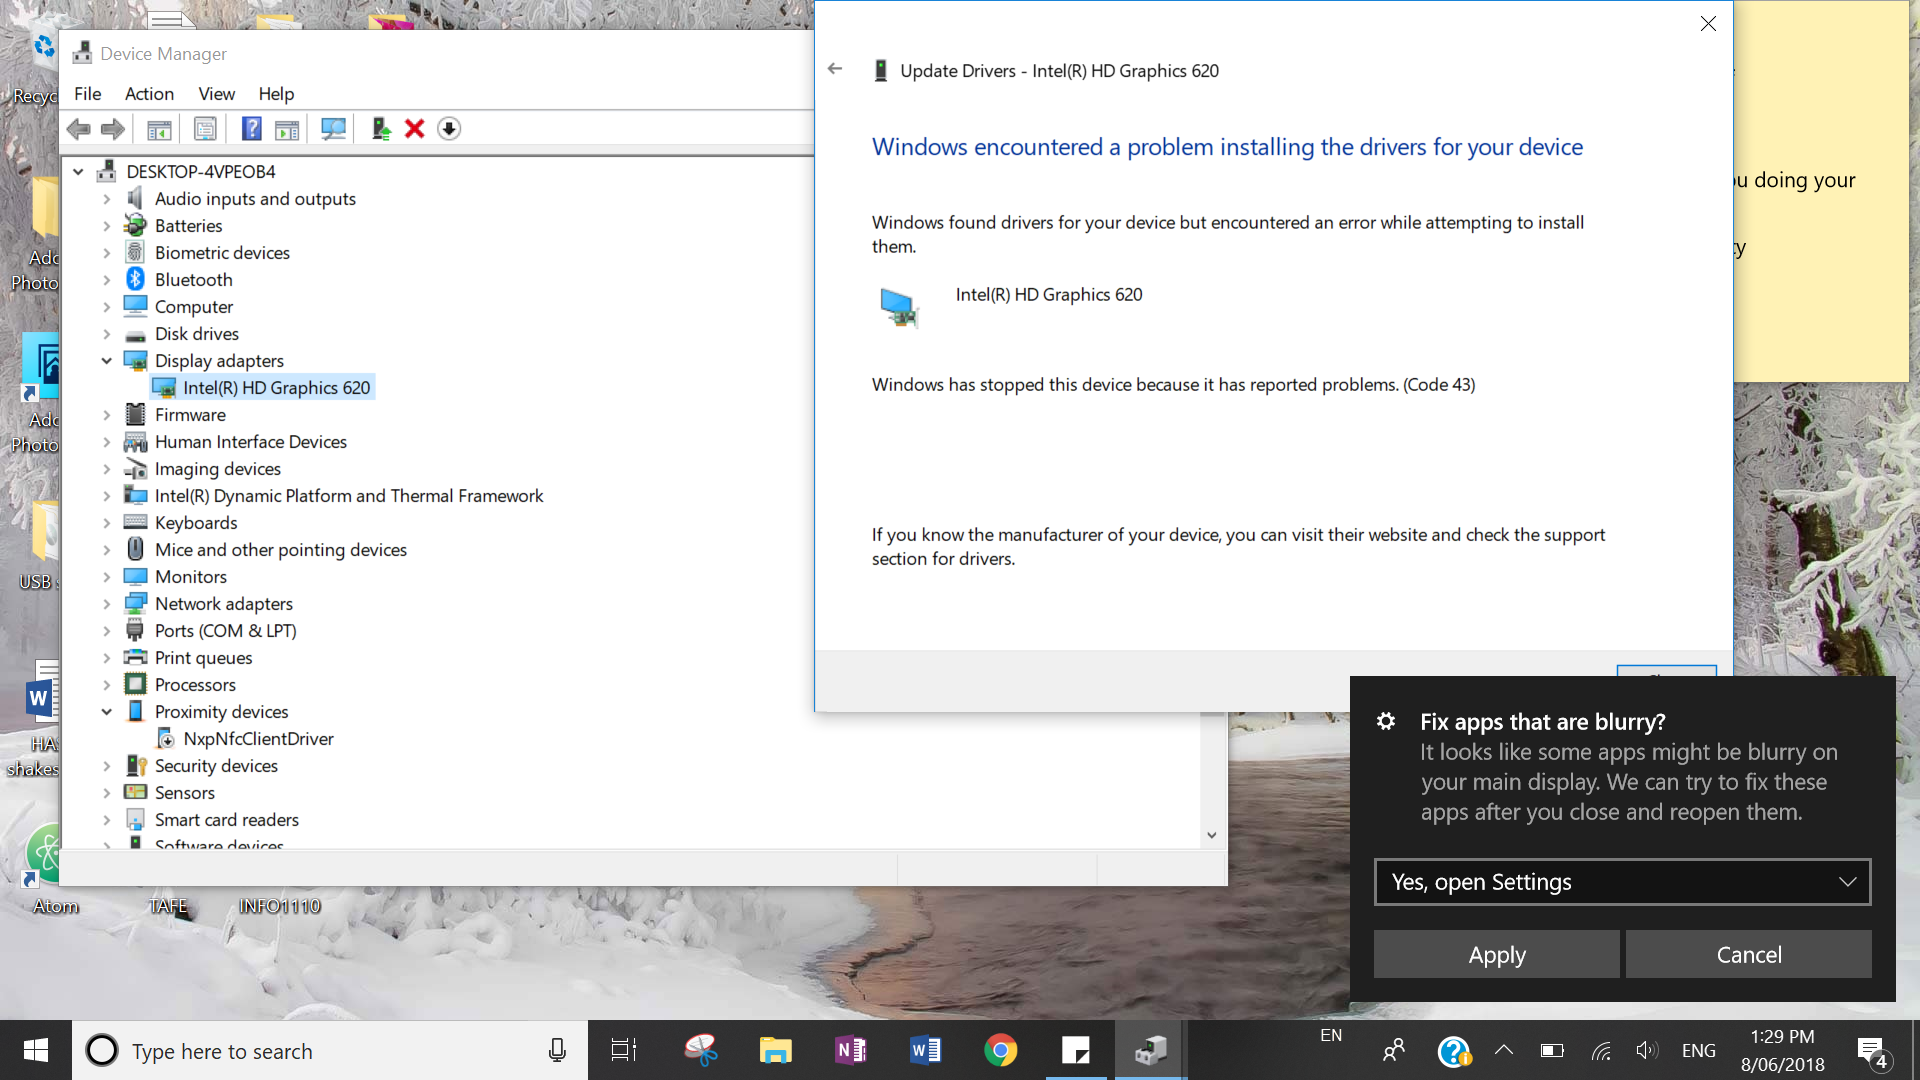Image resolution: width=1920 pixels, height=1080 pixels.
Task: Click the Forward arrow in Device Manager toolbar
Action: pyautogui.click(x=113, y=129)
